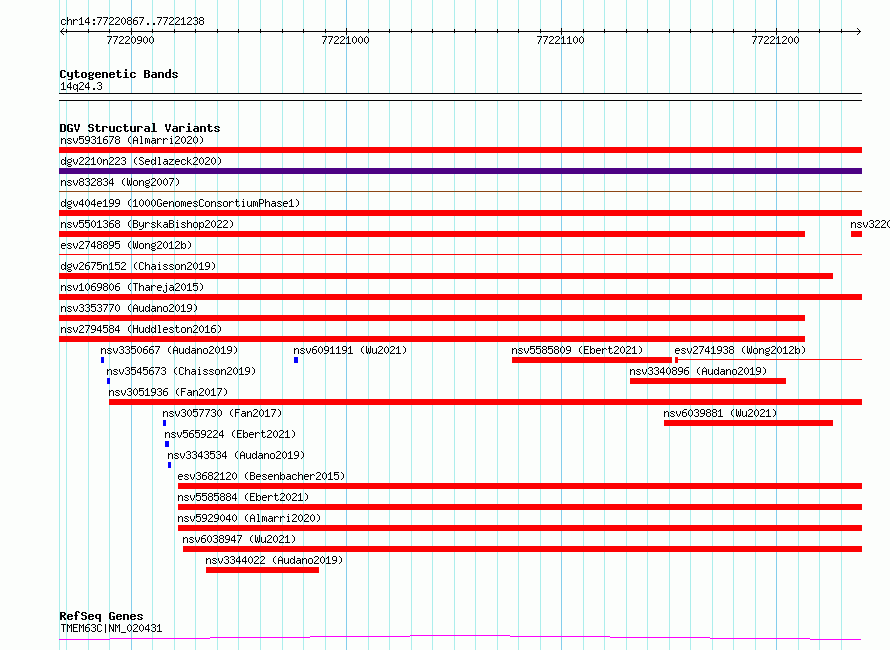Click nsv3343534 (Audano2019) label

236,455
